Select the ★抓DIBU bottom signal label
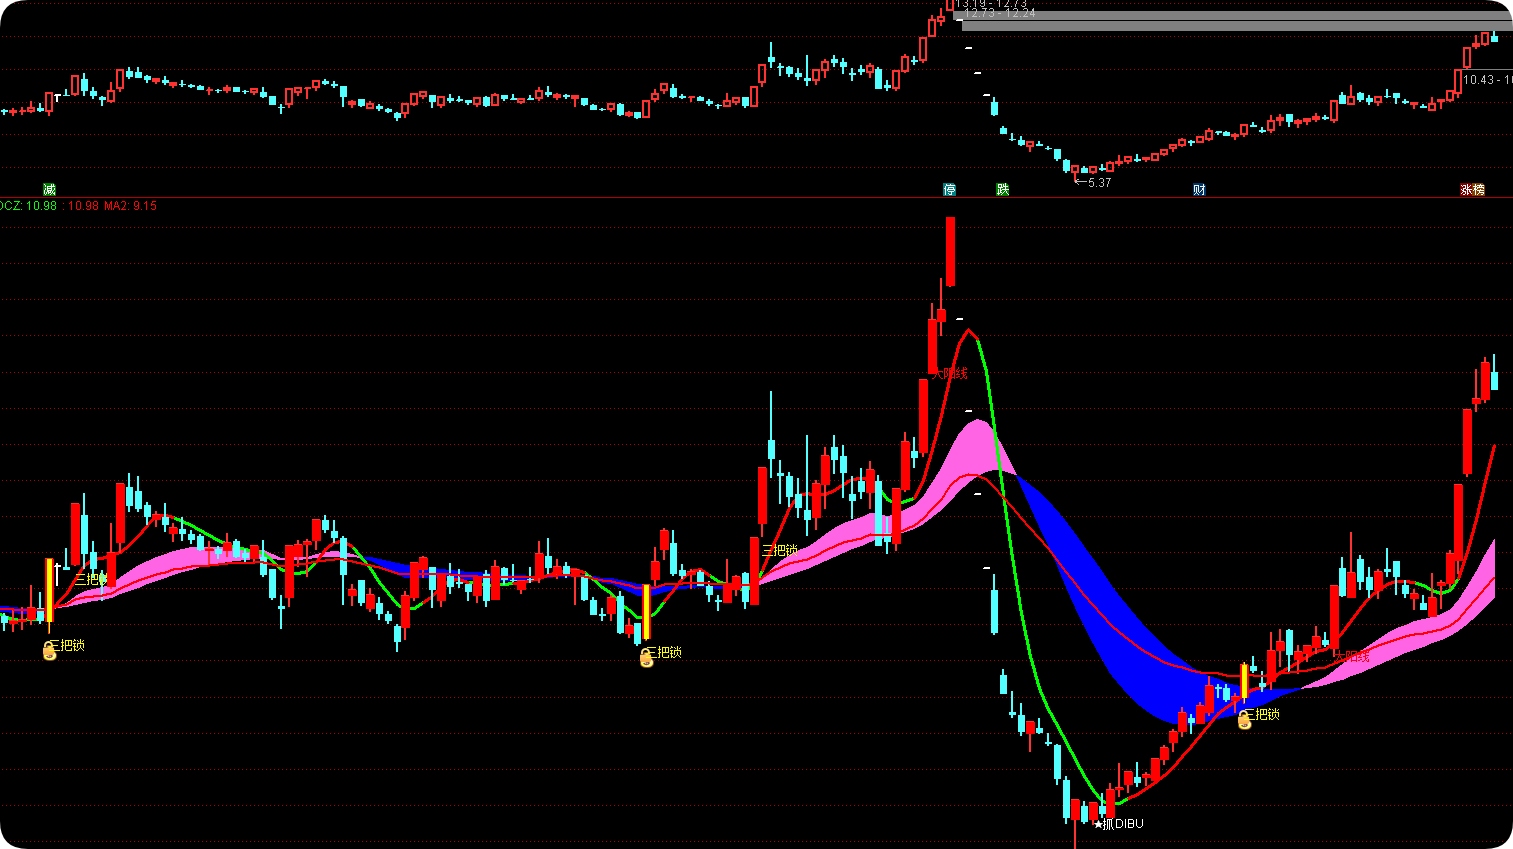The width and height of the screenshot is (1513, 849). coord(1118,824)
